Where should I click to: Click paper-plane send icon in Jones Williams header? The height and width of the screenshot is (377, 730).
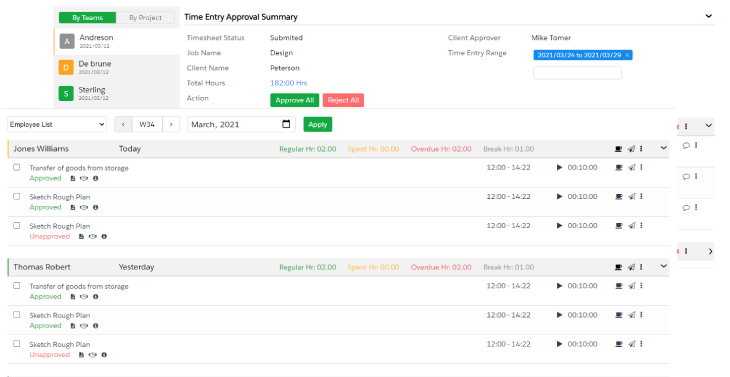tap(631, 149)
